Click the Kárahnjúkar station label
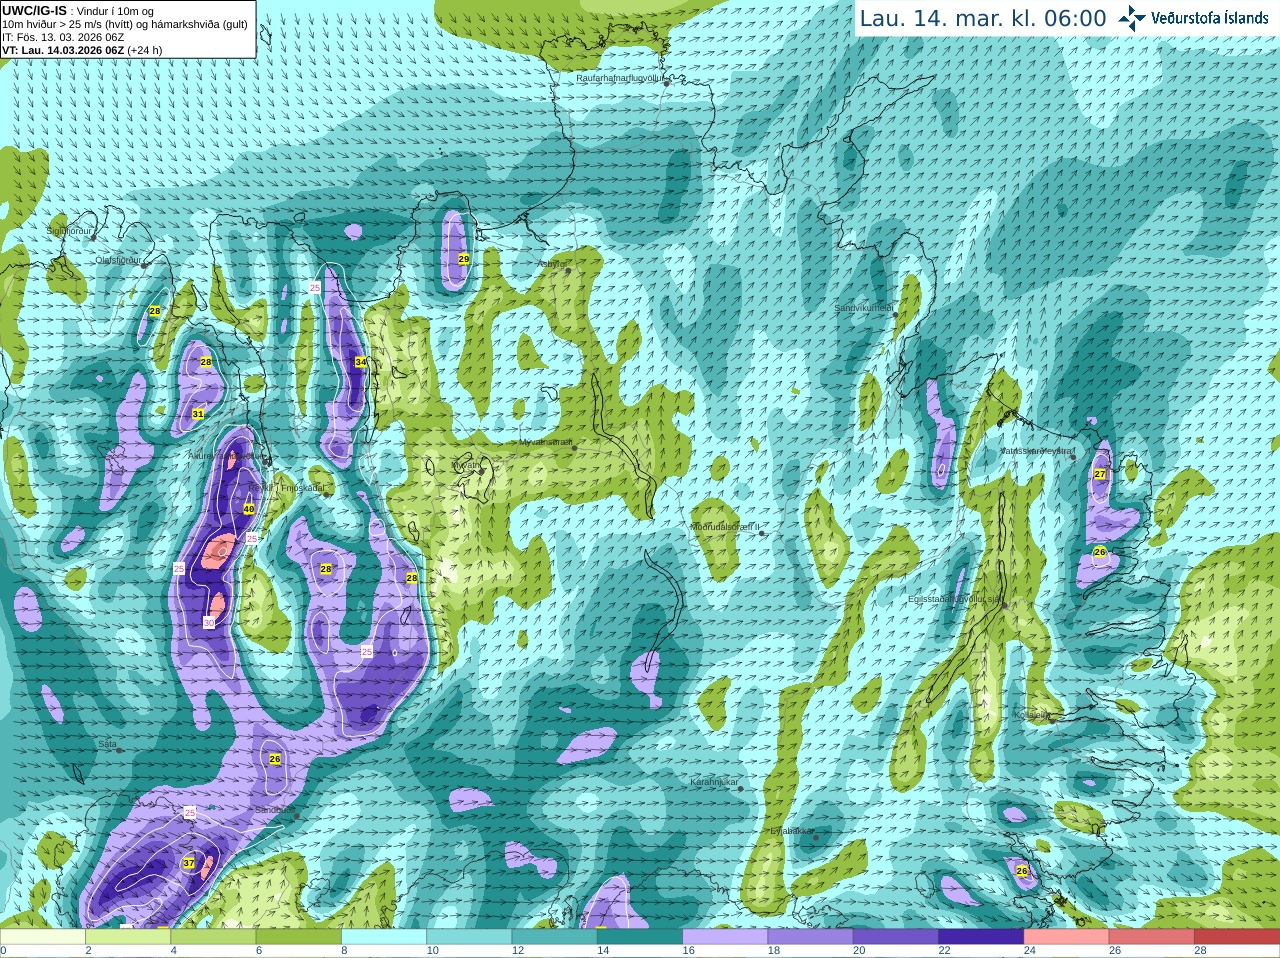The image size is (1280, 958). 714,782
